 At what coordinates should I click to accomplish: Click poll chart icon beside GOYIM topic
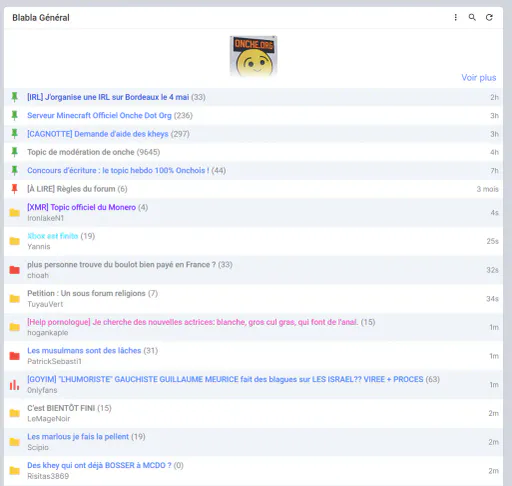coord(14,385)
